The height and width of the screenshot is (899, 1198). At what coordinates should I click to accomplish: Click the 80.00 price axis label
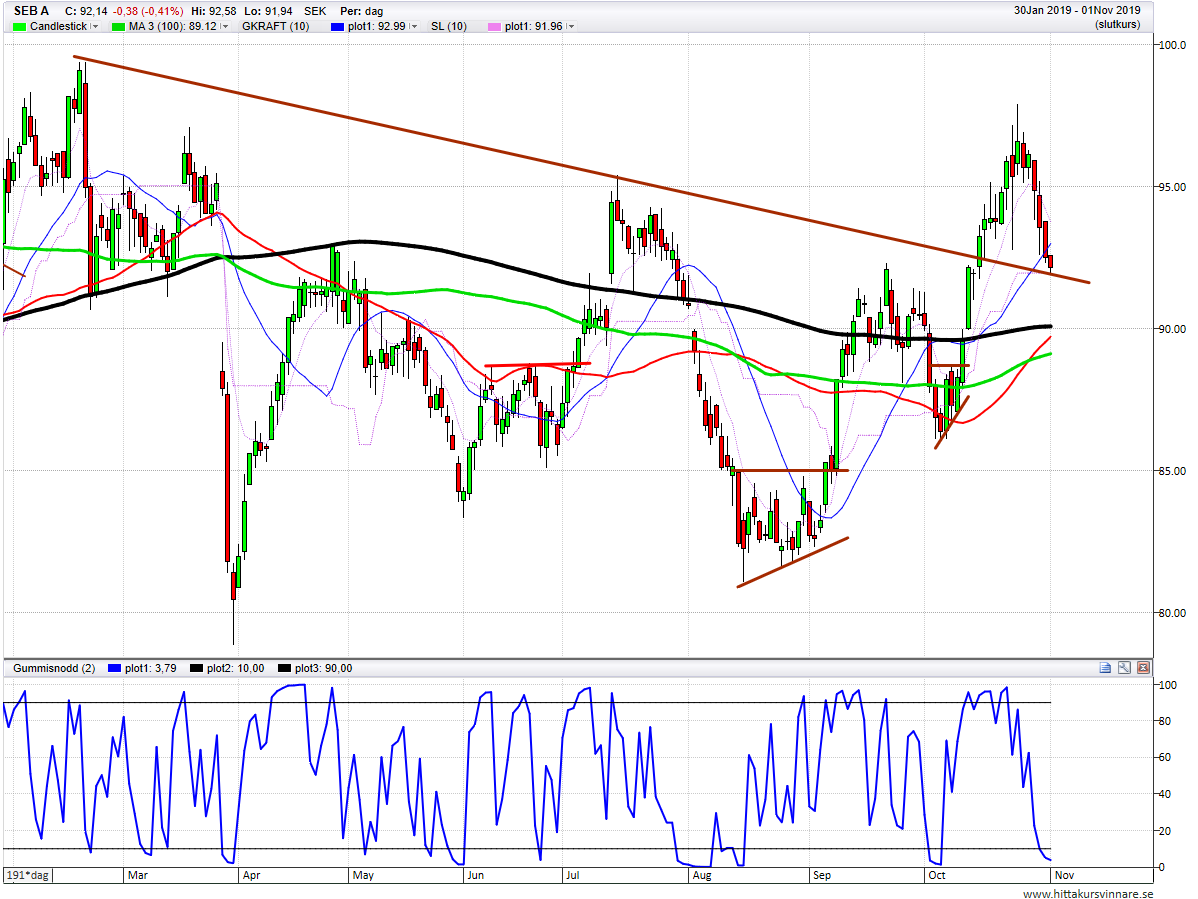tap(1173, 613)
